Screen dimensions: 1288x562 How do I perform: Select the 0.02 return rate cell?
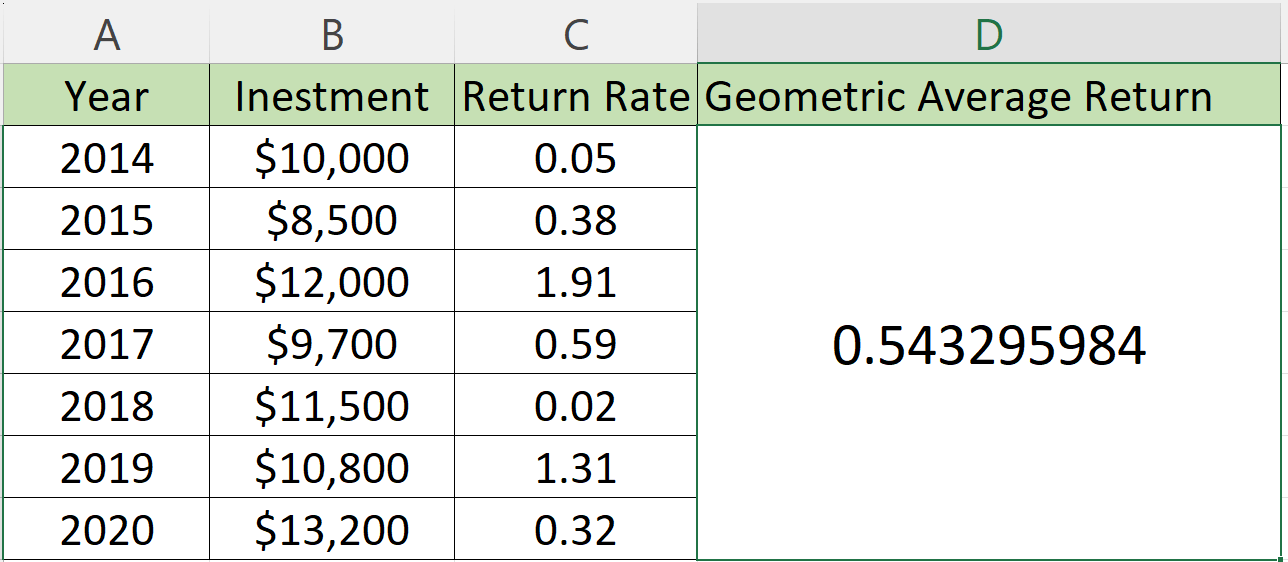tap(576, 405)
